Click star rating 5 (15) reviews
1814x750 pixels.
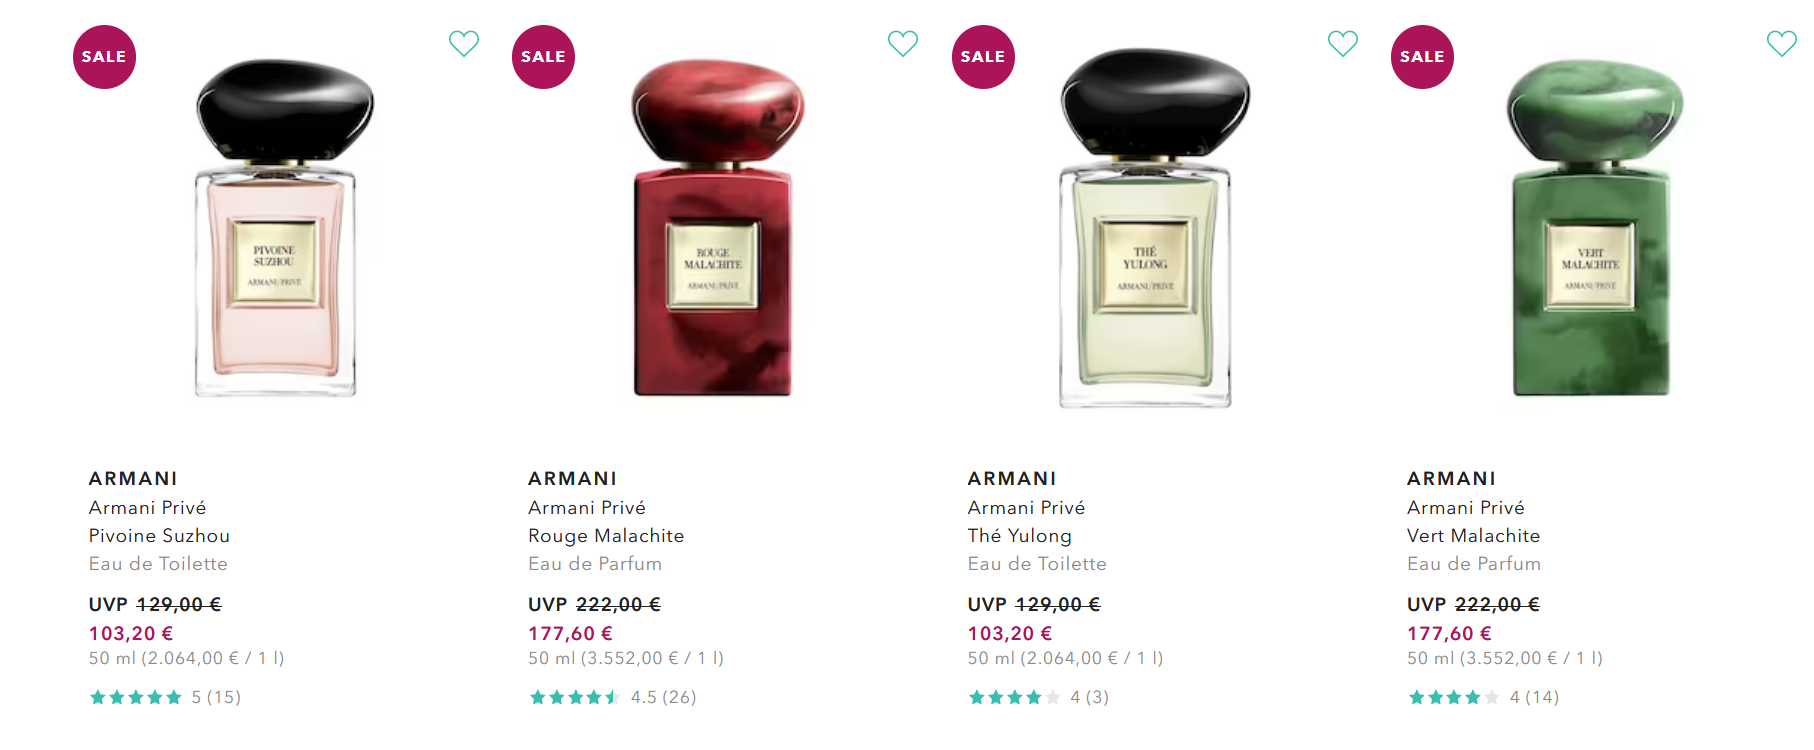(x=165, y=697)
